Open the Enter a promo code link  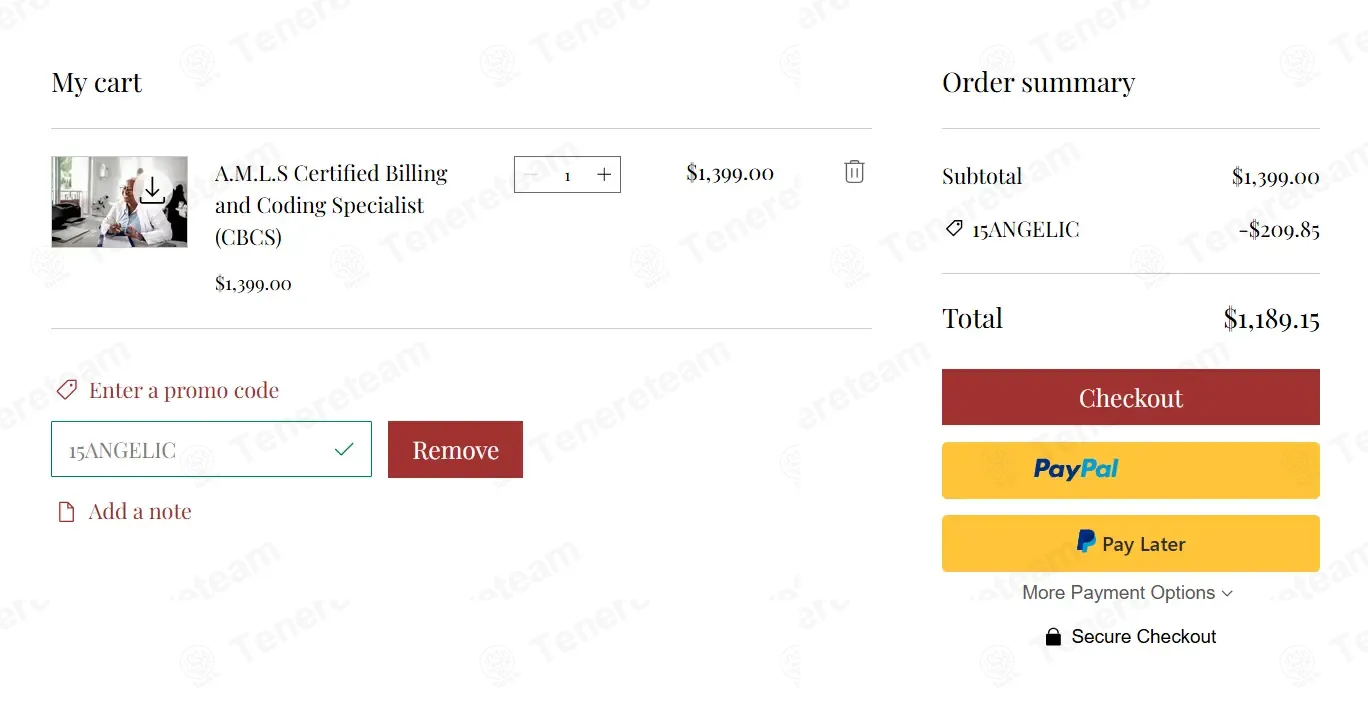click(184, 390)
